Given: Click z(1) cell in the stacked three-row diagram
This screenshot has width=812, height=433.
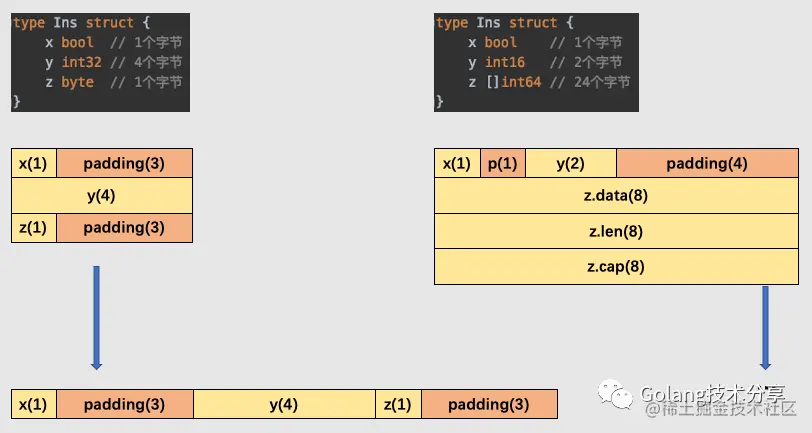Looking at the screenshot, I should click(34, 228).
